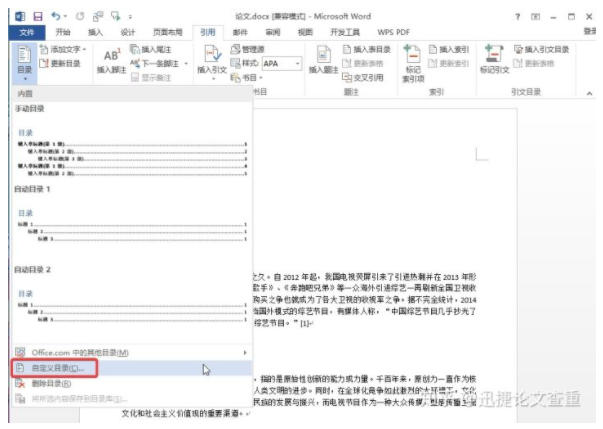
Task: Switch to the 插入 tab
Action: pyautogui.click(x=95, y=32)
